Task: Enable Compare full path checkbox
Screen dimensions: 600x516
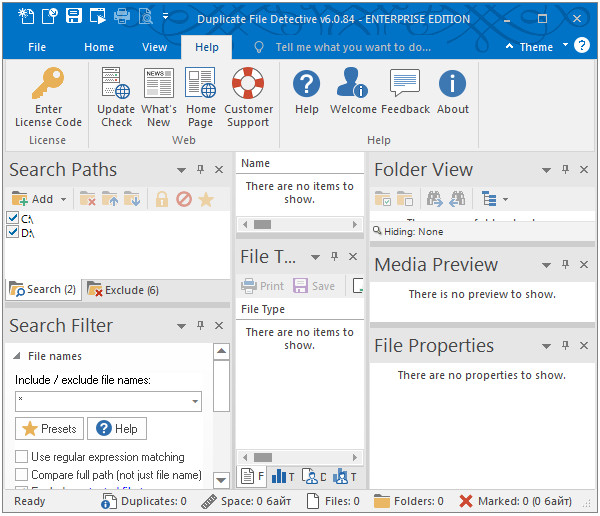Action: click(x=22, y=475)
